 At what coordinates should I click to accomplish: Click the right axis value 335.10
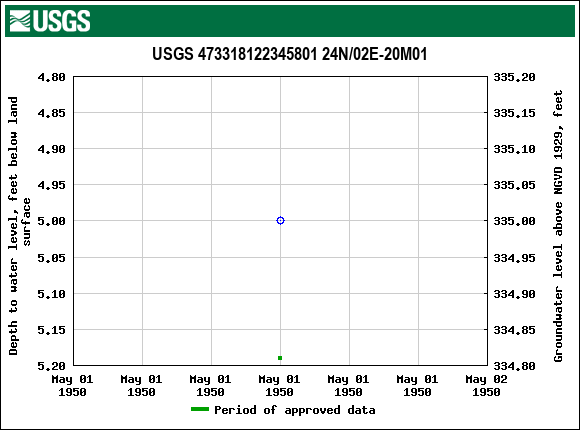(x=515, y=149)
